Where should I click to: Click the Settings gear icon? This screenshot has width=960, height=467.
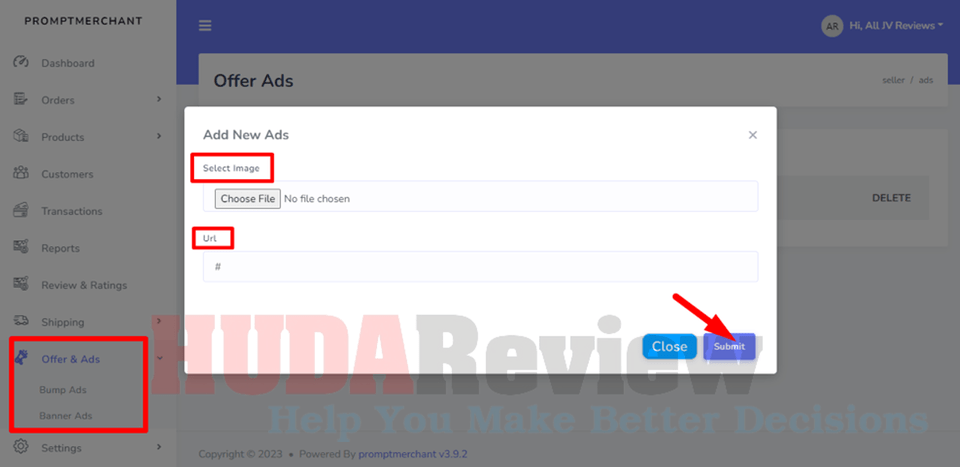tap(21, 447)
